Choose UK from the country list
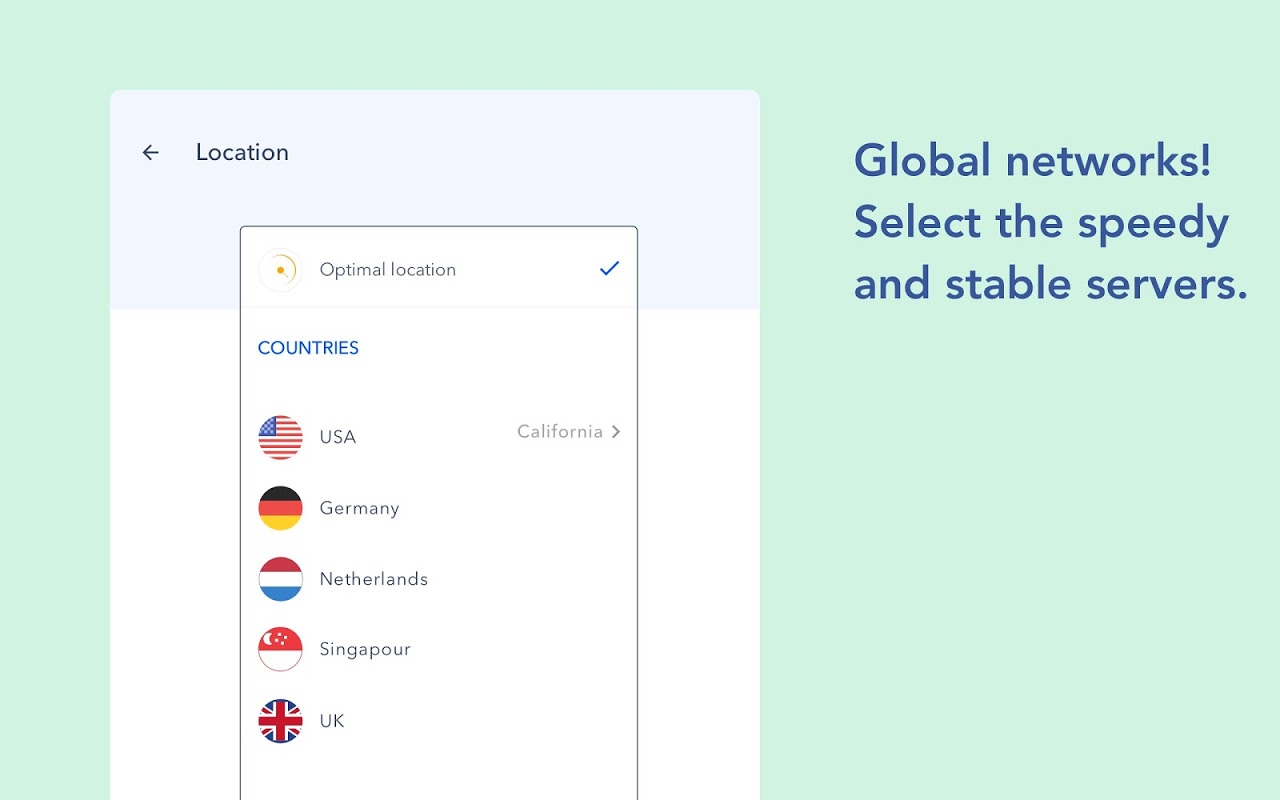This screenshot has width=1280, height=800. coord(439,721)
